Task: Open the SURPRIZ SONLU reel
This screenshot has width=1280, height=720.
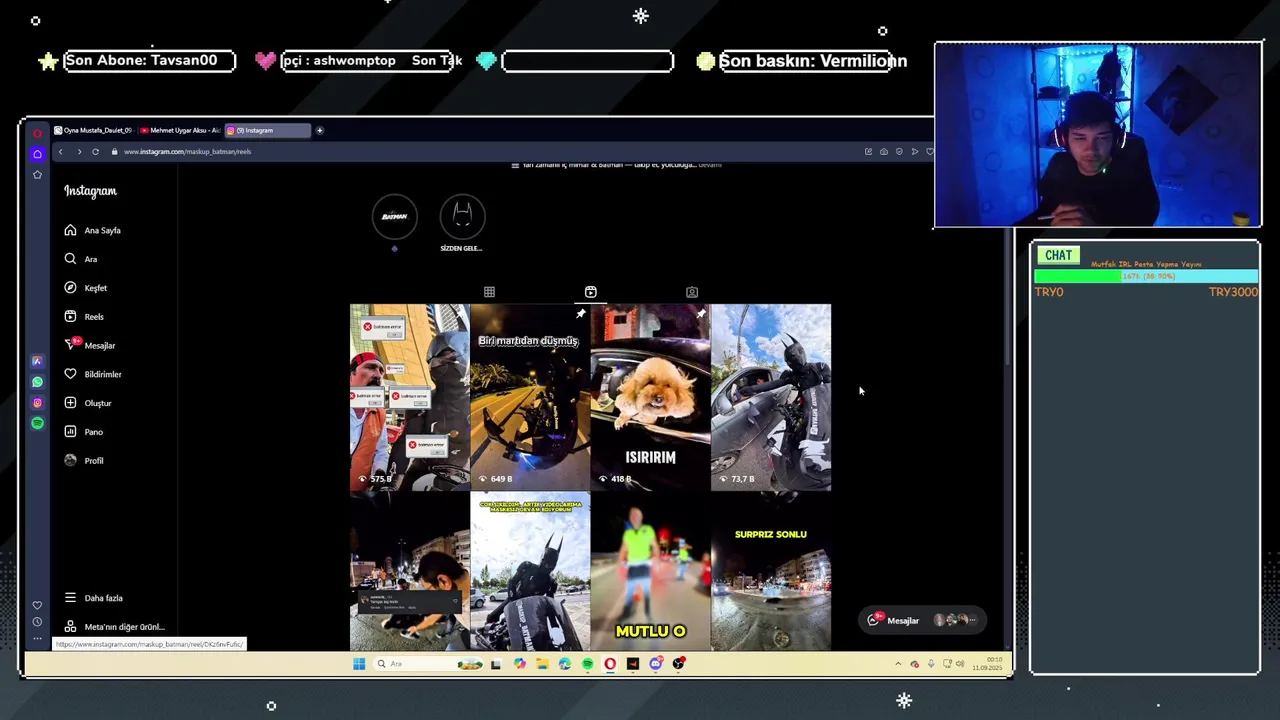Action: coord(771,572)
